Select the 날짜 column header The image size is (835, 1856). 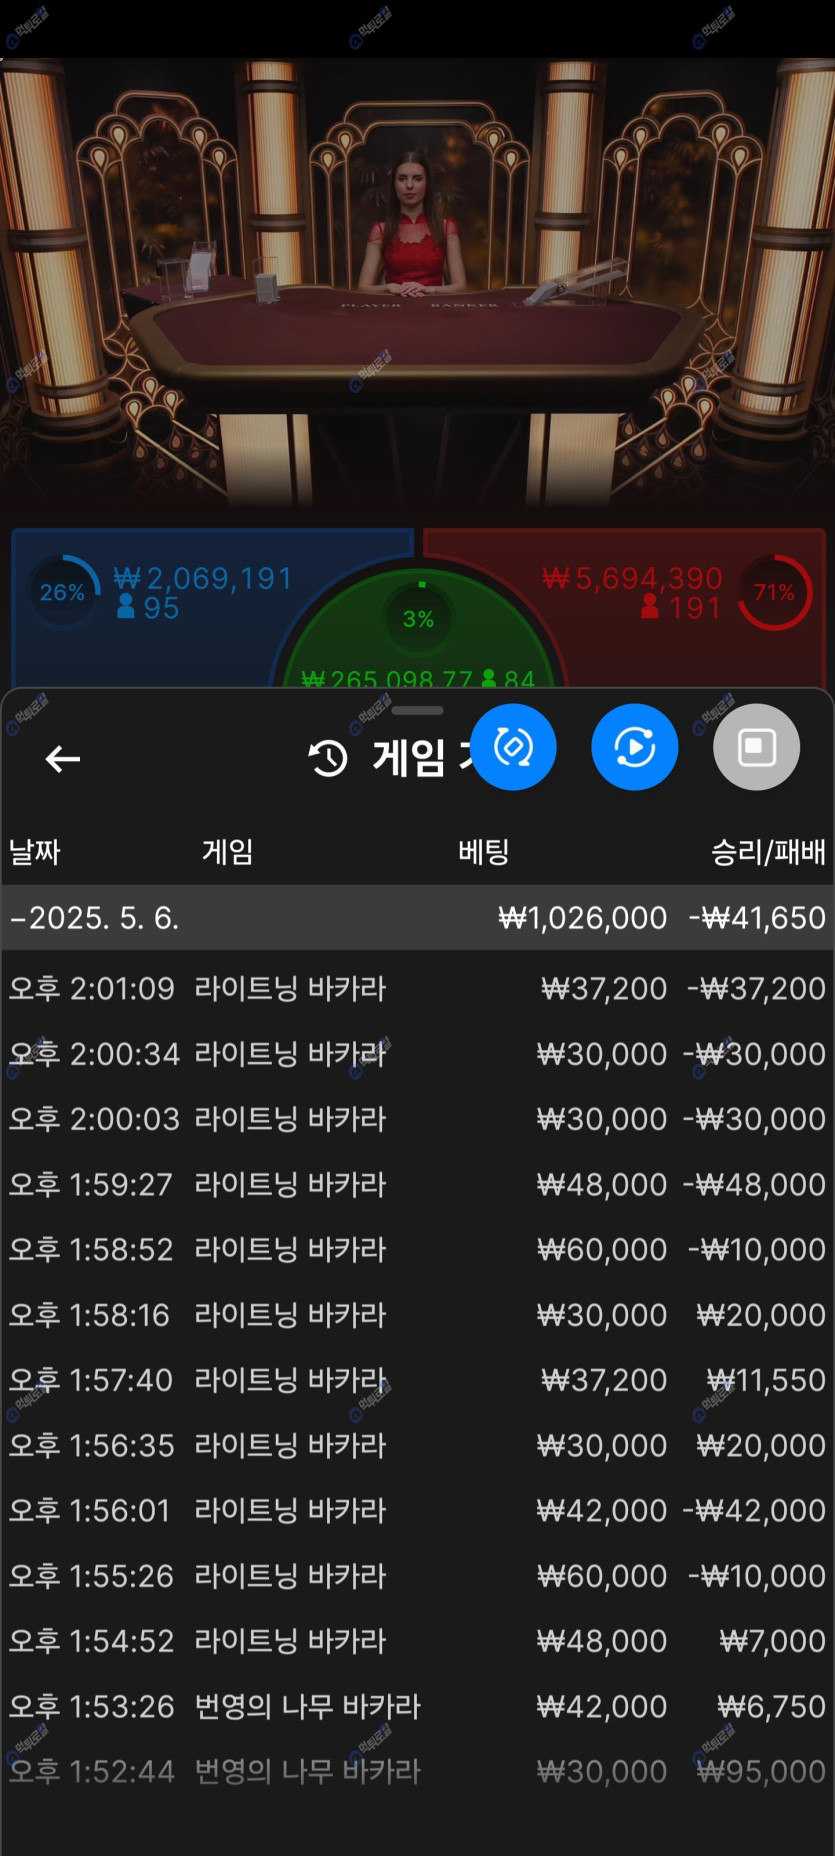[x=35, y=852]
